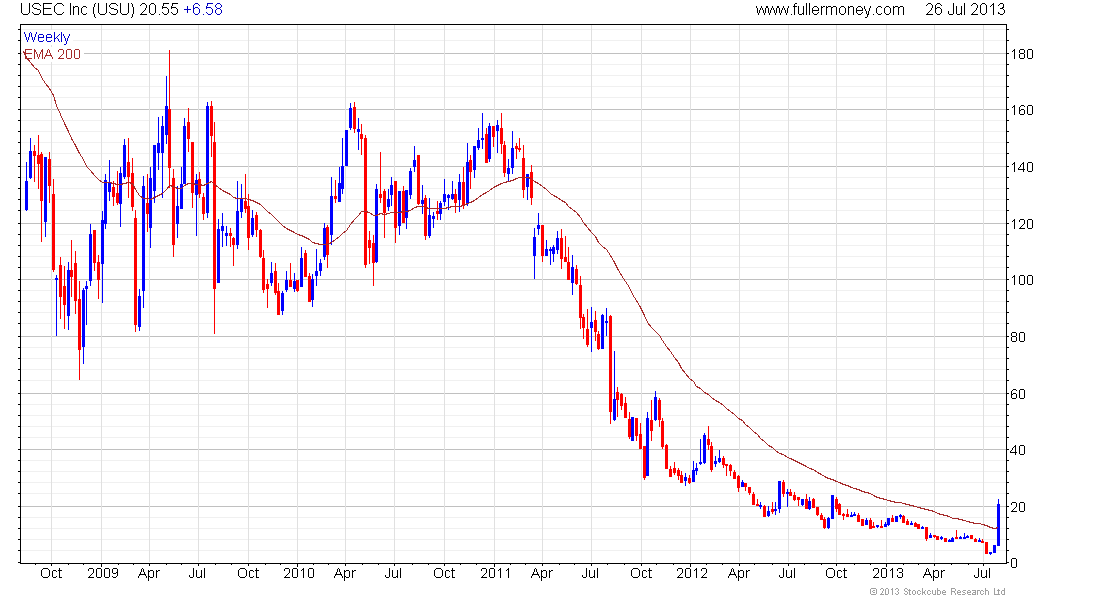Click the 120 y-axis label
This screenshot has width=1100, height=600.
(x=1022, y=224)
